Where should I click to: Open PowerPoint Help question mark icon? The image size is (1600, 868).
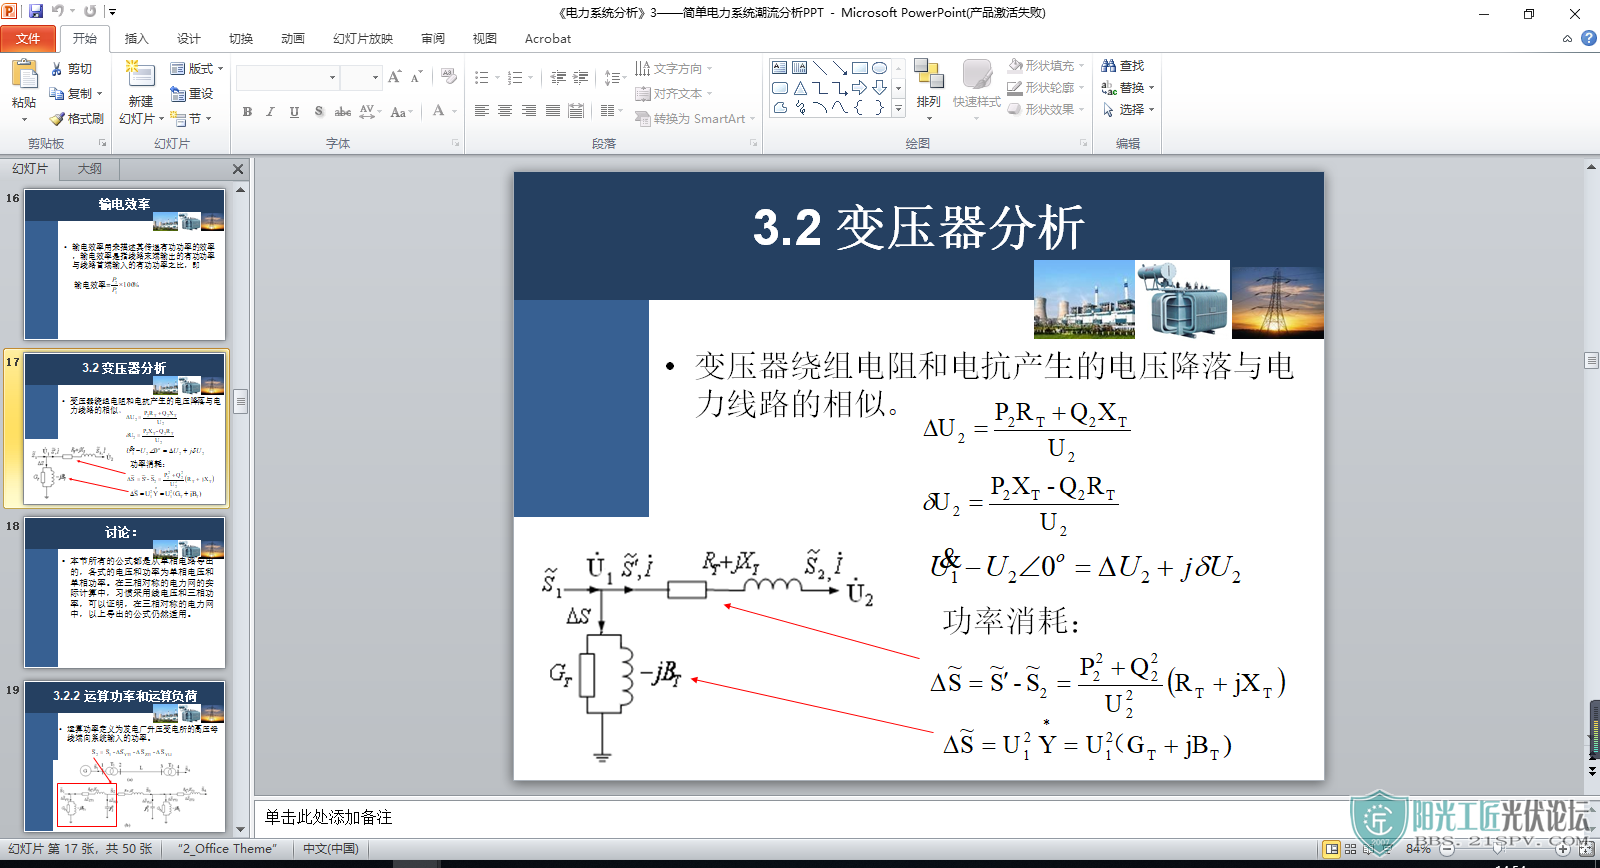click(x=1588, y=39)
